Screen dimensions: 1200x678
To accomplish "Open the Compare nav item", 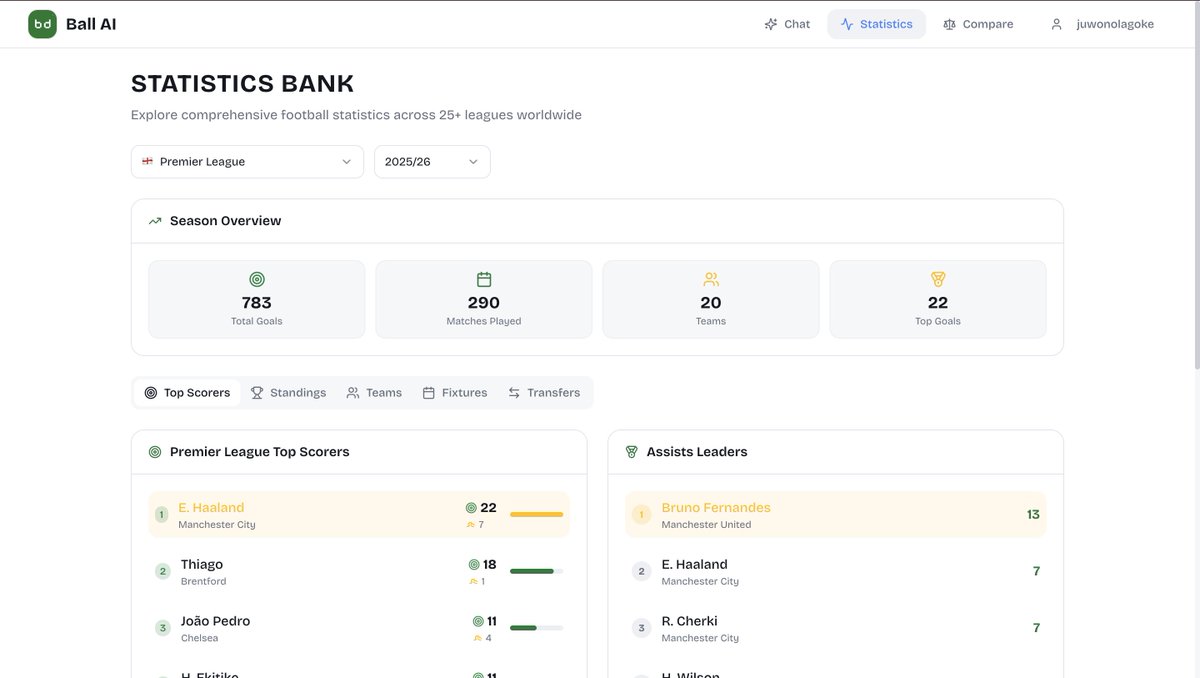I will pos(978,24).
